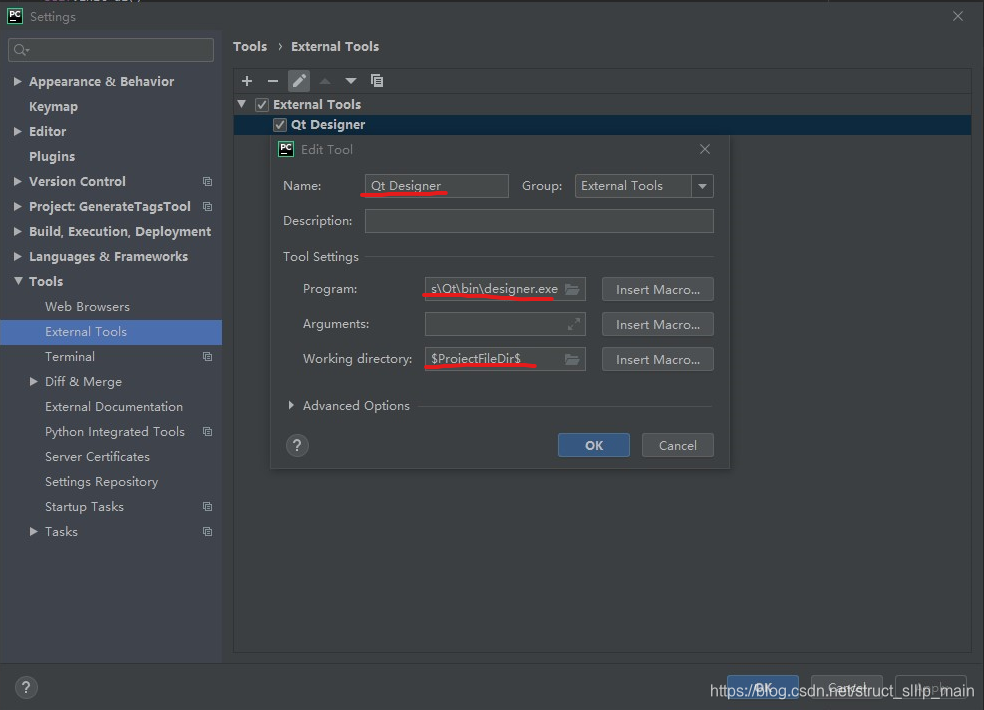Expand Version Control section
The height and width of the screenshot is (710, 984).
pos(18,181)
